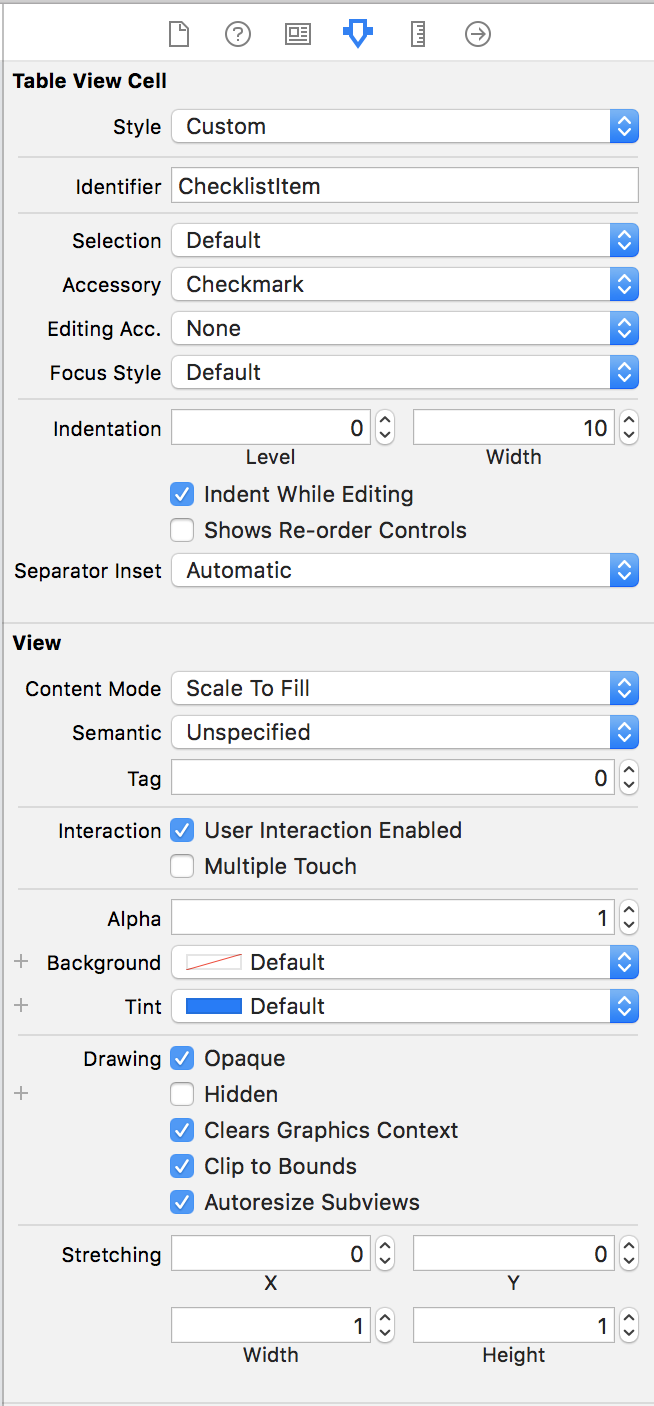Open the Separator Inset Automatic menu
Screen dimensions: 654x1406
pyautogui.click(x=405, y=571)
